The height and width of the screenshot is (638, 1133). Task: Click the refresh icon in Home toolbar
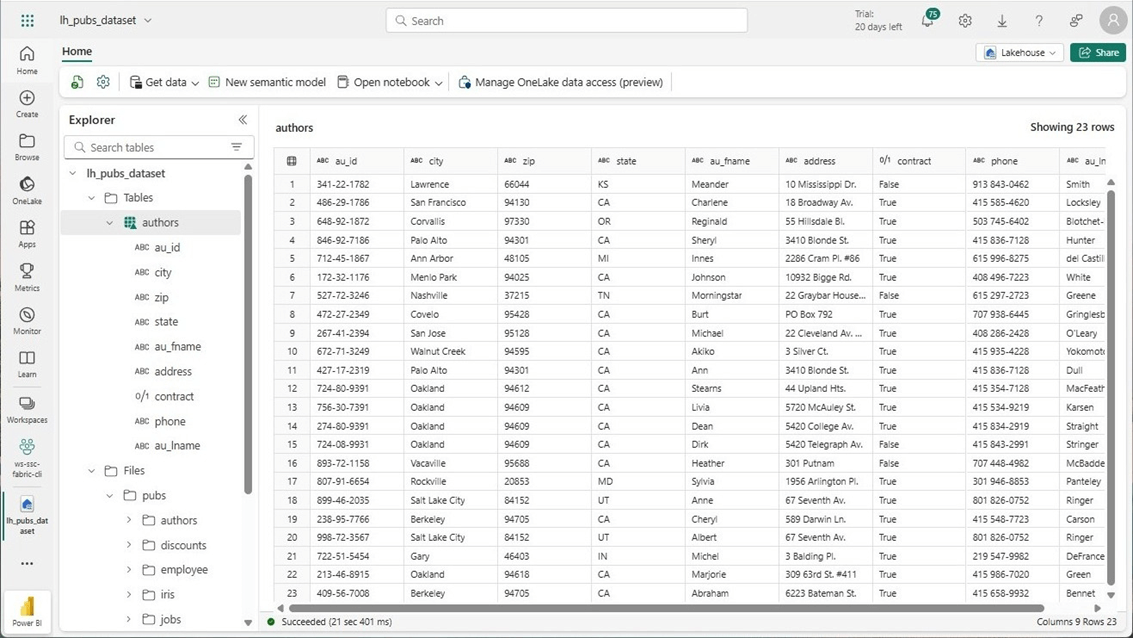click(77, 82)
